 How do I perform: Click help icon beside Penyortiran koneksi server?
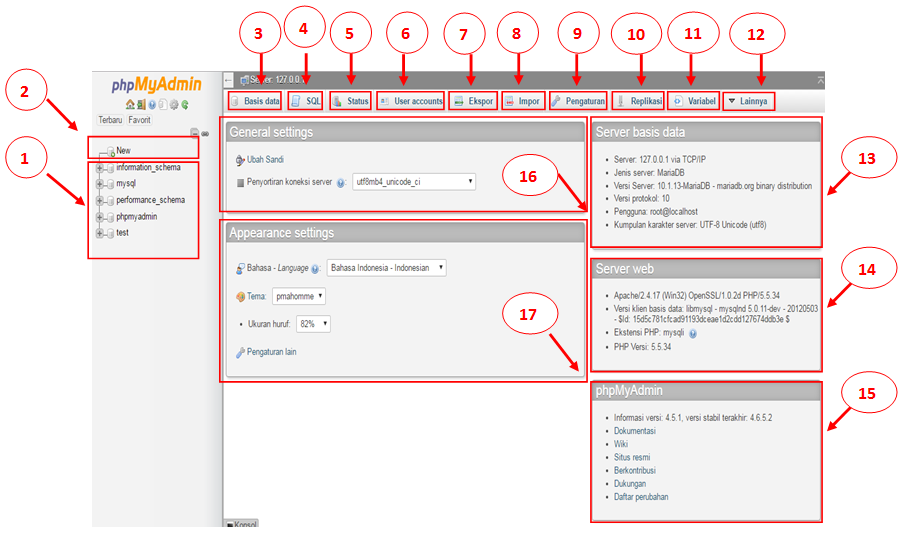(340, 183)
